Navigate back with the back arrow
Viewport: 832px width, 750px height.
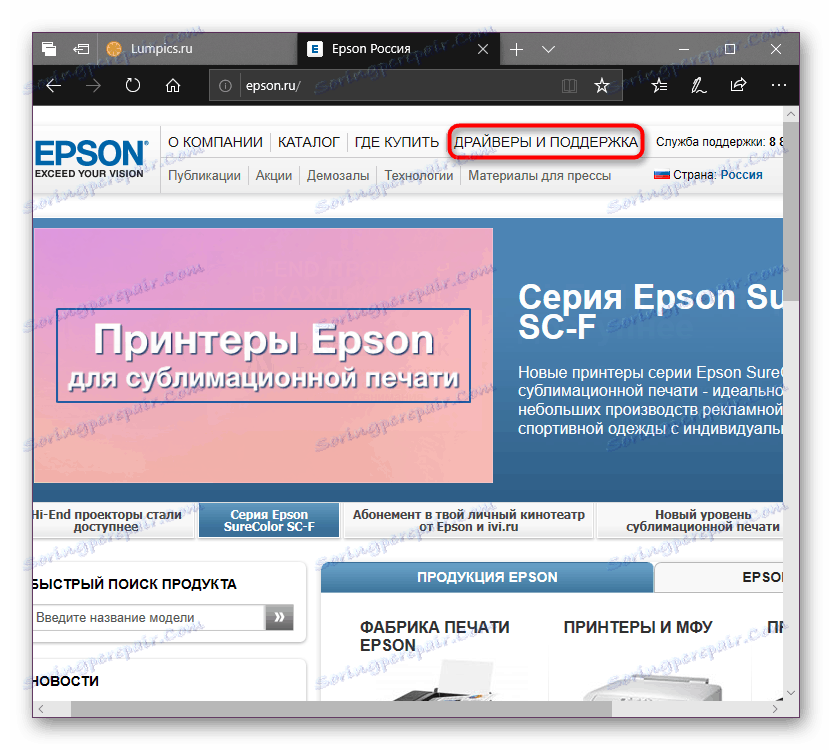pos(53,85)
